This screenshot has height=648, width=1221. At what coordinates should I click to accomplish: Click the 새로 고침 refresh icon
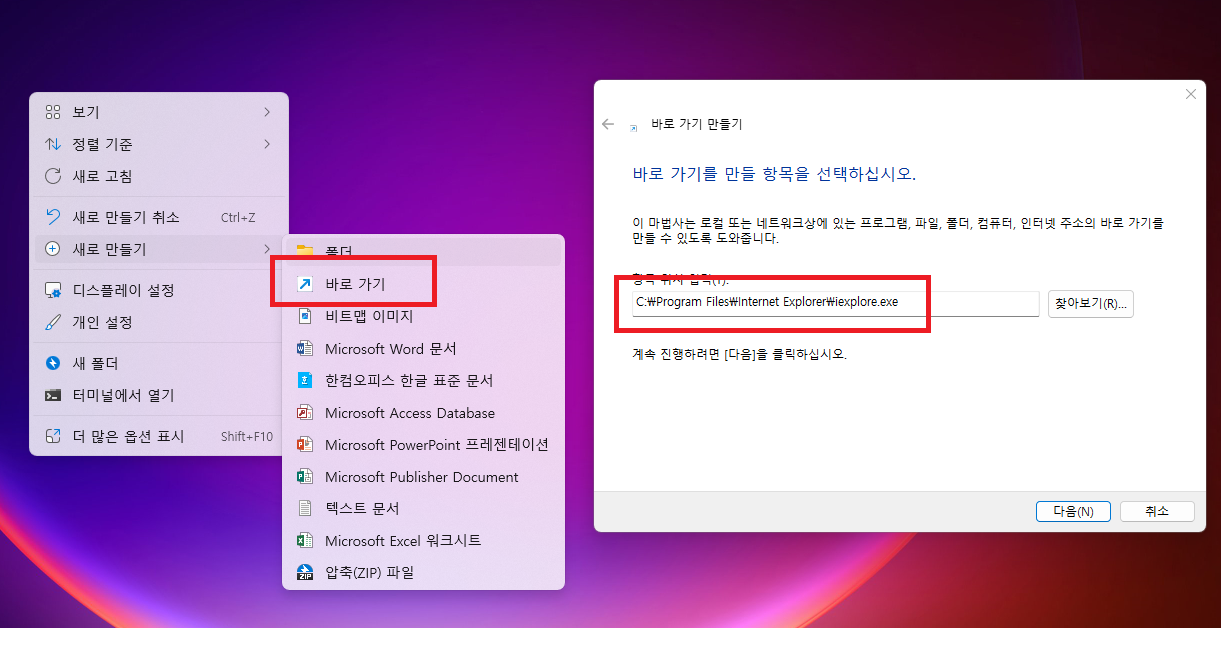tap(53, 176)
